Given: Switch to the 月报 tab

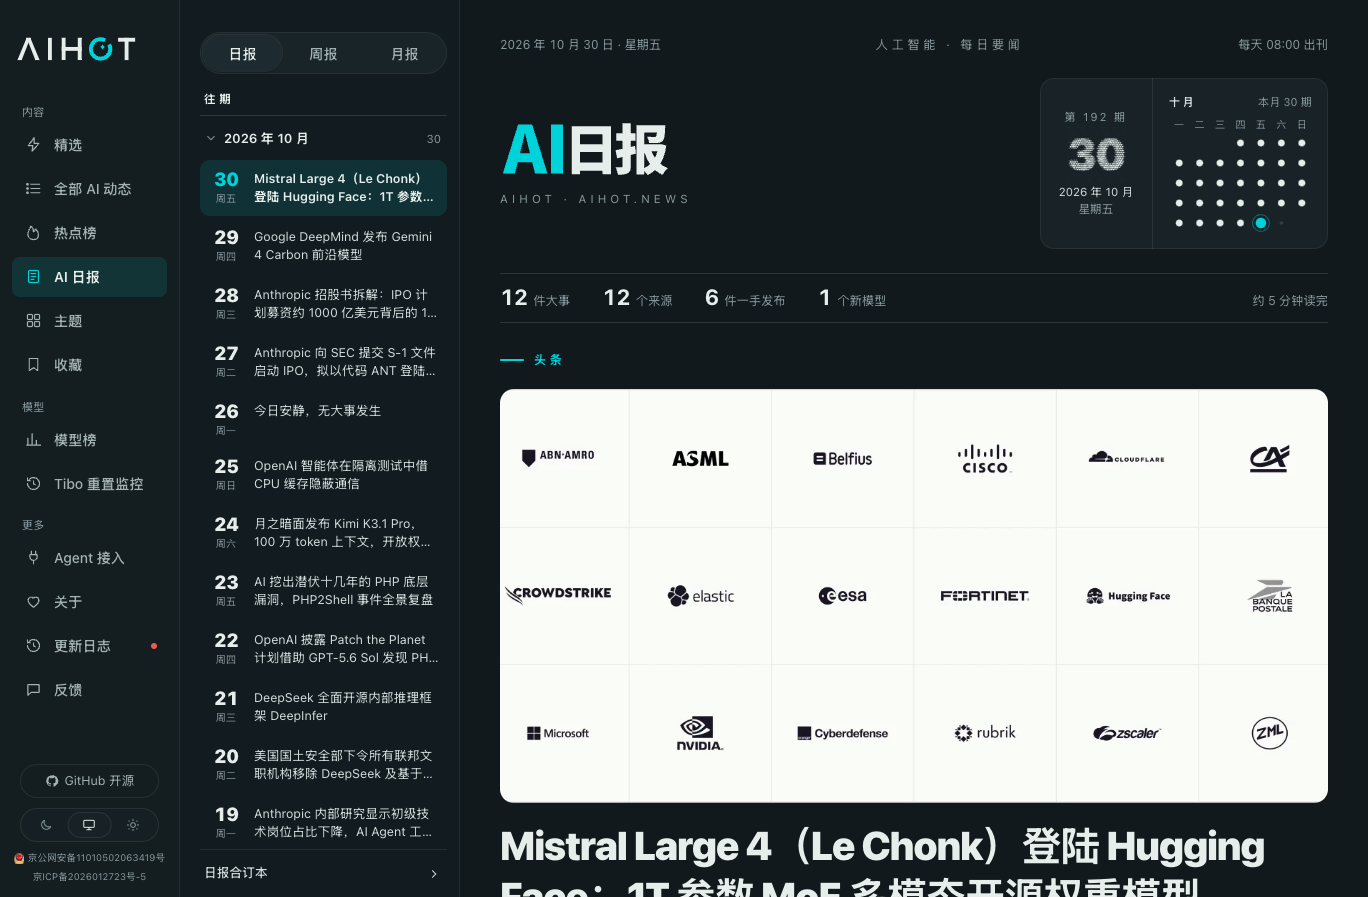Looking at the screenshot, I should pyautogui.click(x=405, y=54).
